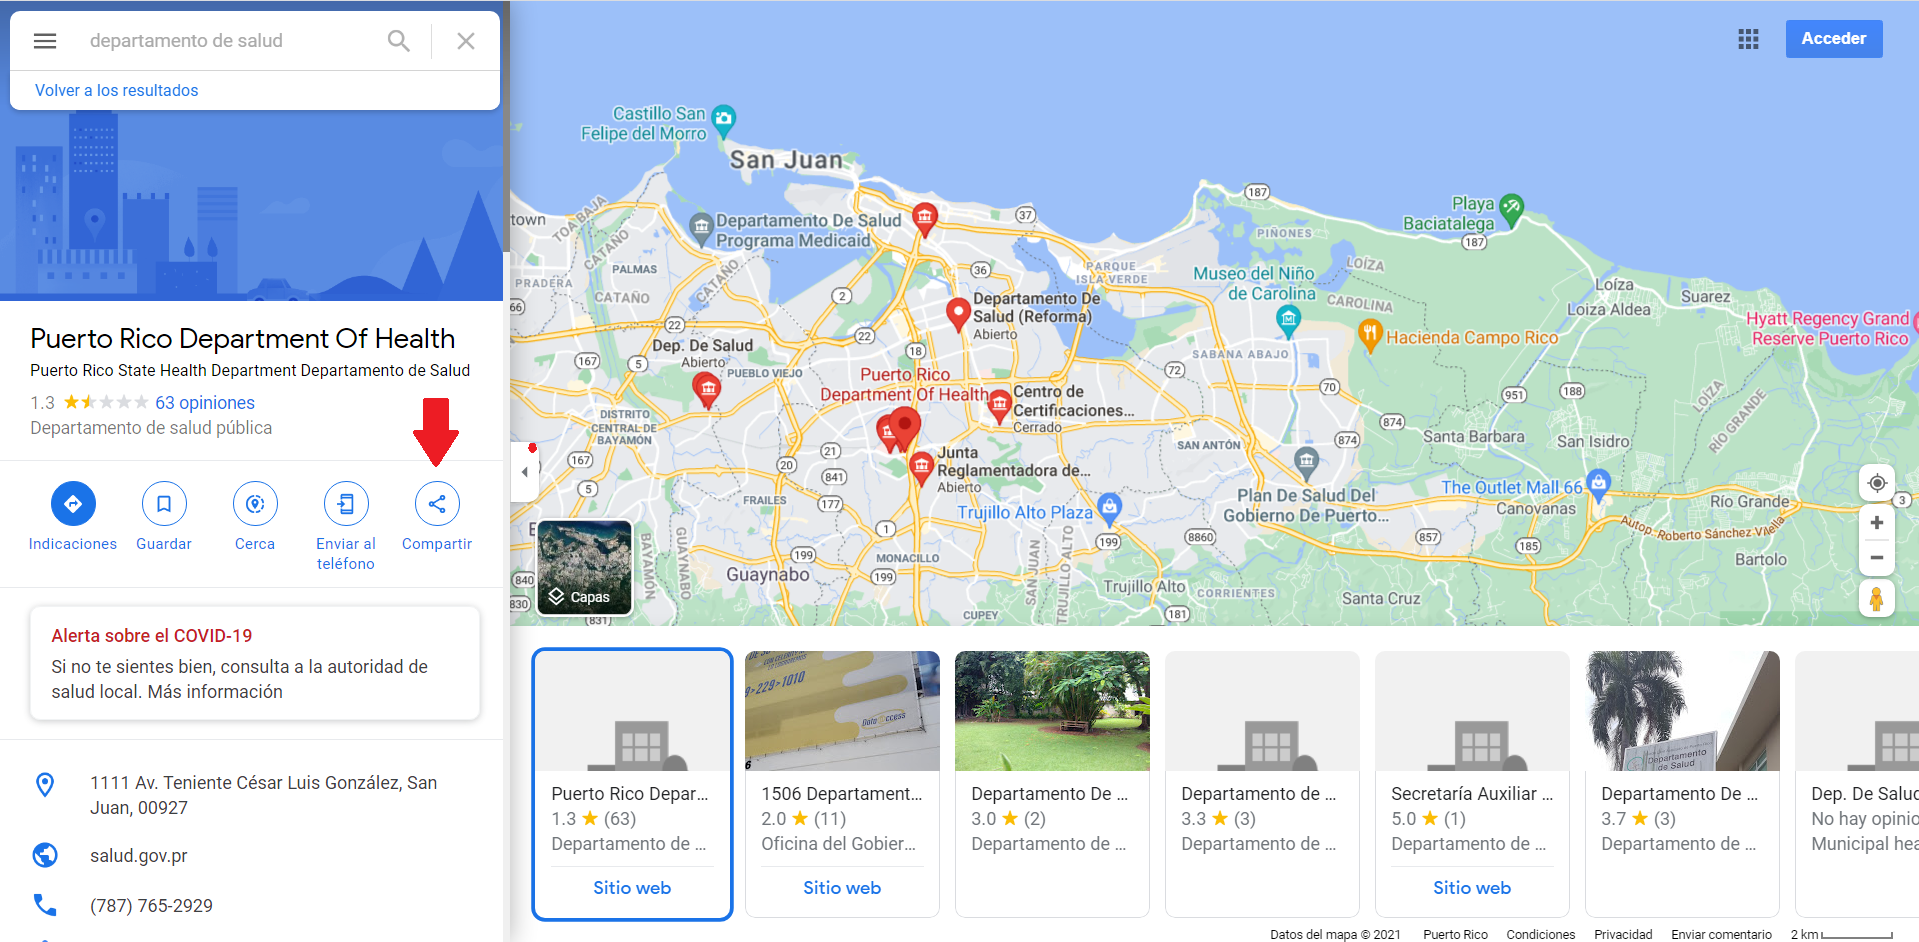Collapse the side panel arrow
Image resolution: width=1919 pixels, height=942 pixels.
(x=525, y=471)
